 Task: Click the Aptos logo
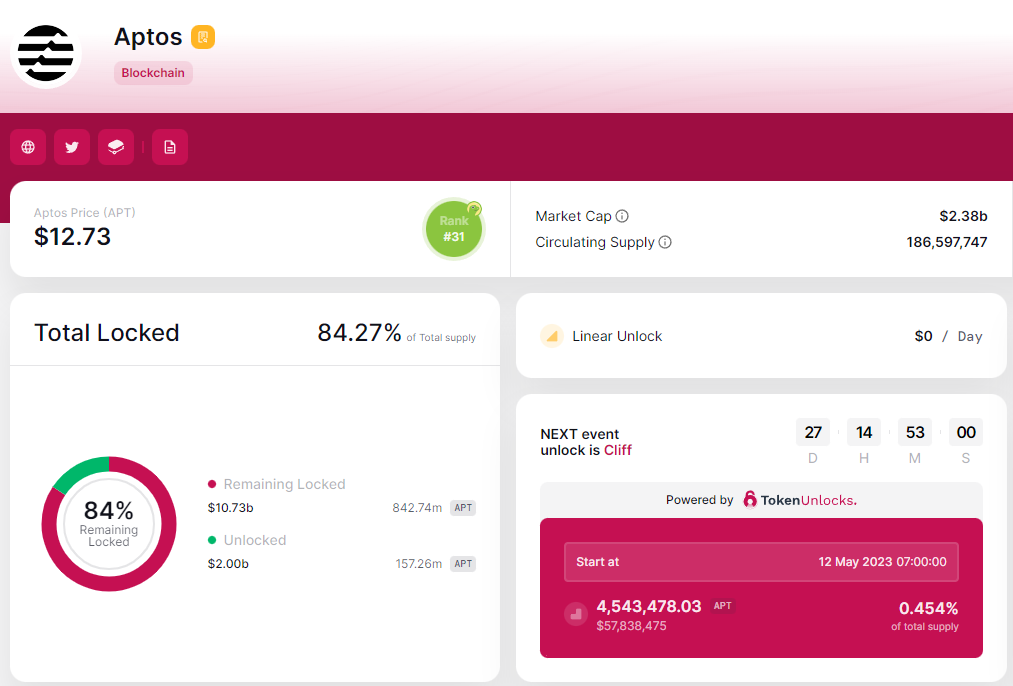click(46, 54)
